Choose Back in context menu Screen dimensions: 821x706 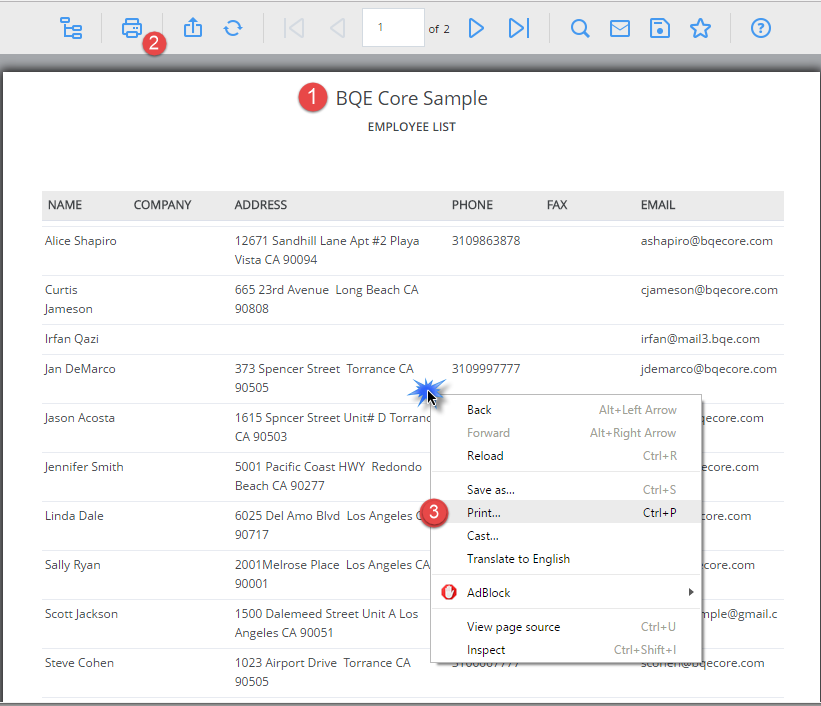click(565, 410)
